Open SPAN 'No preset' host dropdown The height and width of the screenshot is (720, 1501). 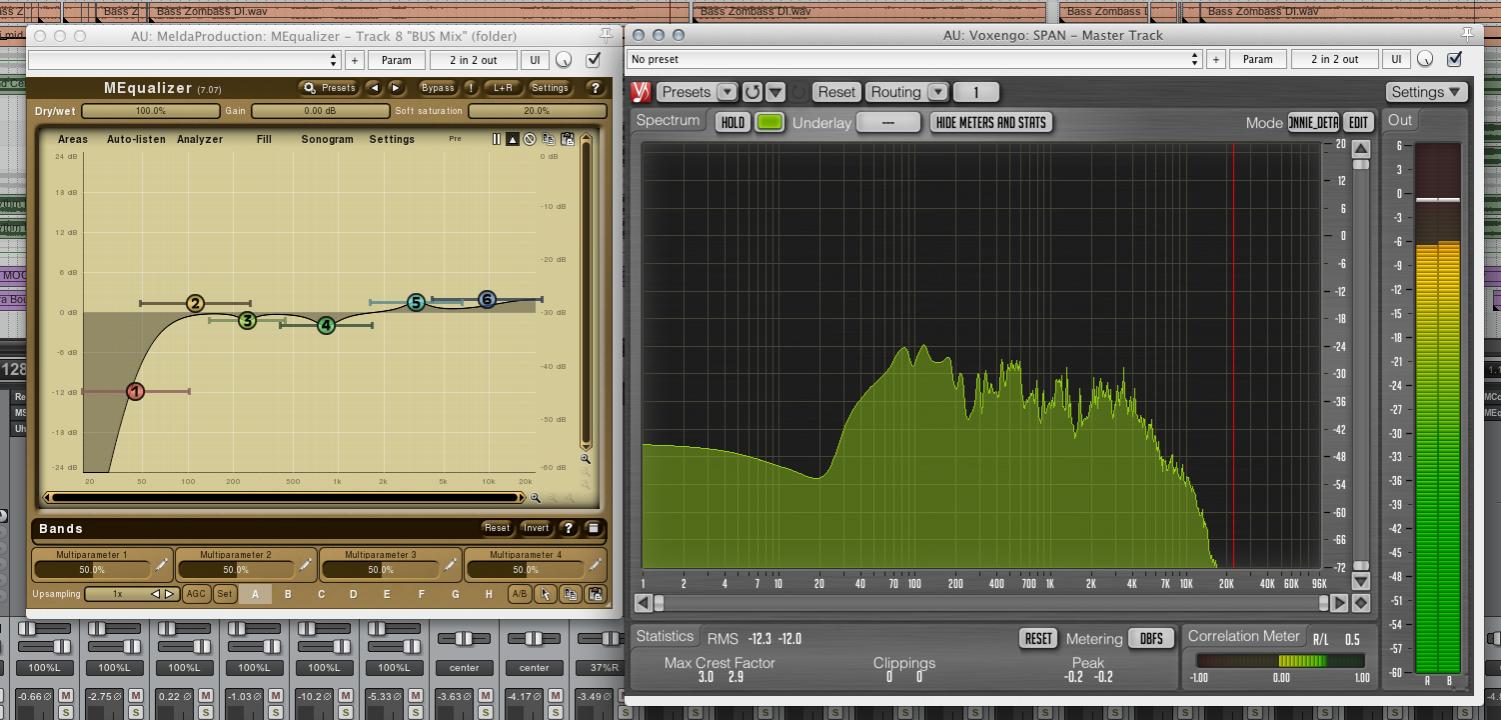point(914,59)
